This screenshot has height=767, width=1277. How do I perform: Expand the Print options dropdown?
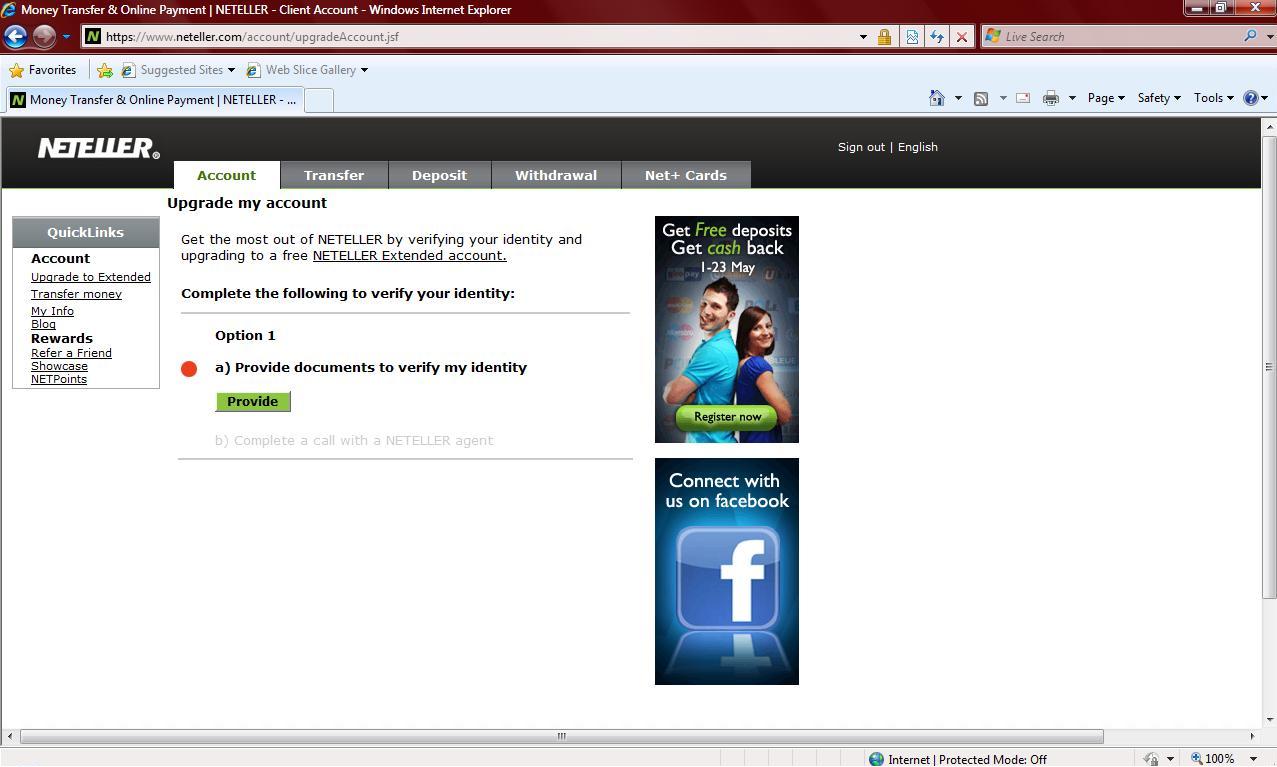point(1072,98)
